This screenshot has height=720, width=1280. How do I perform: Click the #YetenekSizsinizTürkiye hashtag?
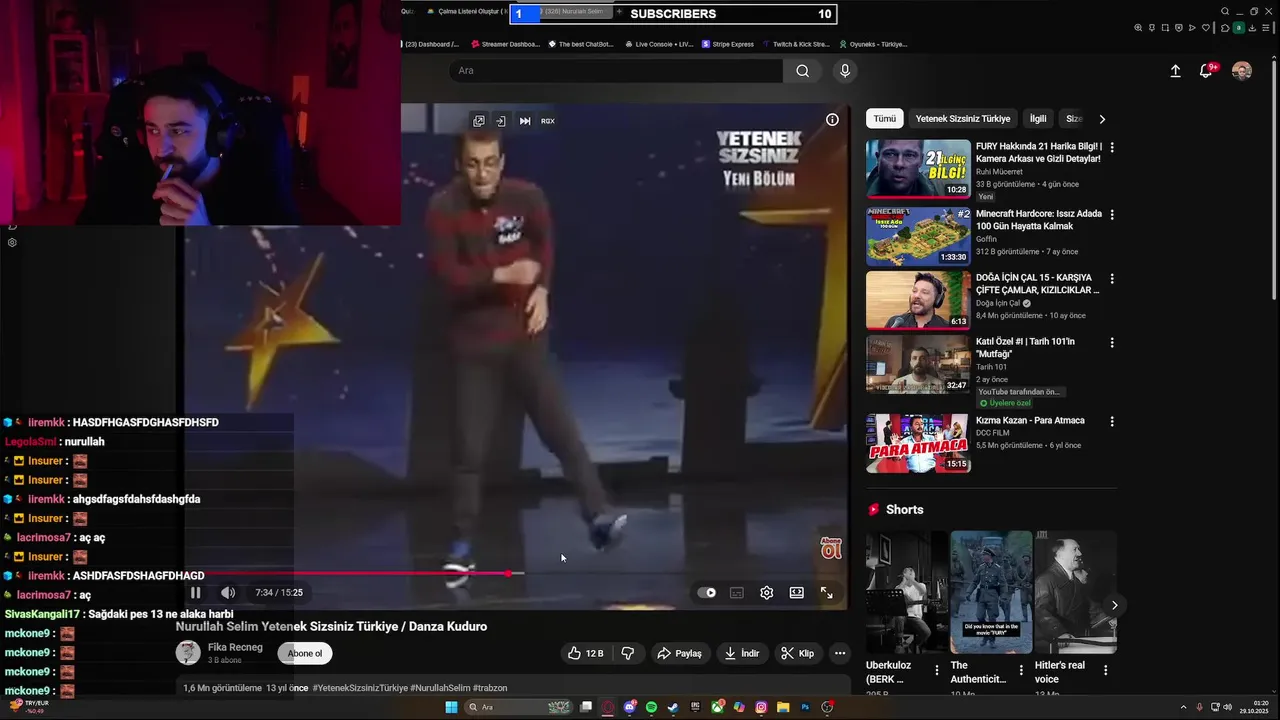360,688
